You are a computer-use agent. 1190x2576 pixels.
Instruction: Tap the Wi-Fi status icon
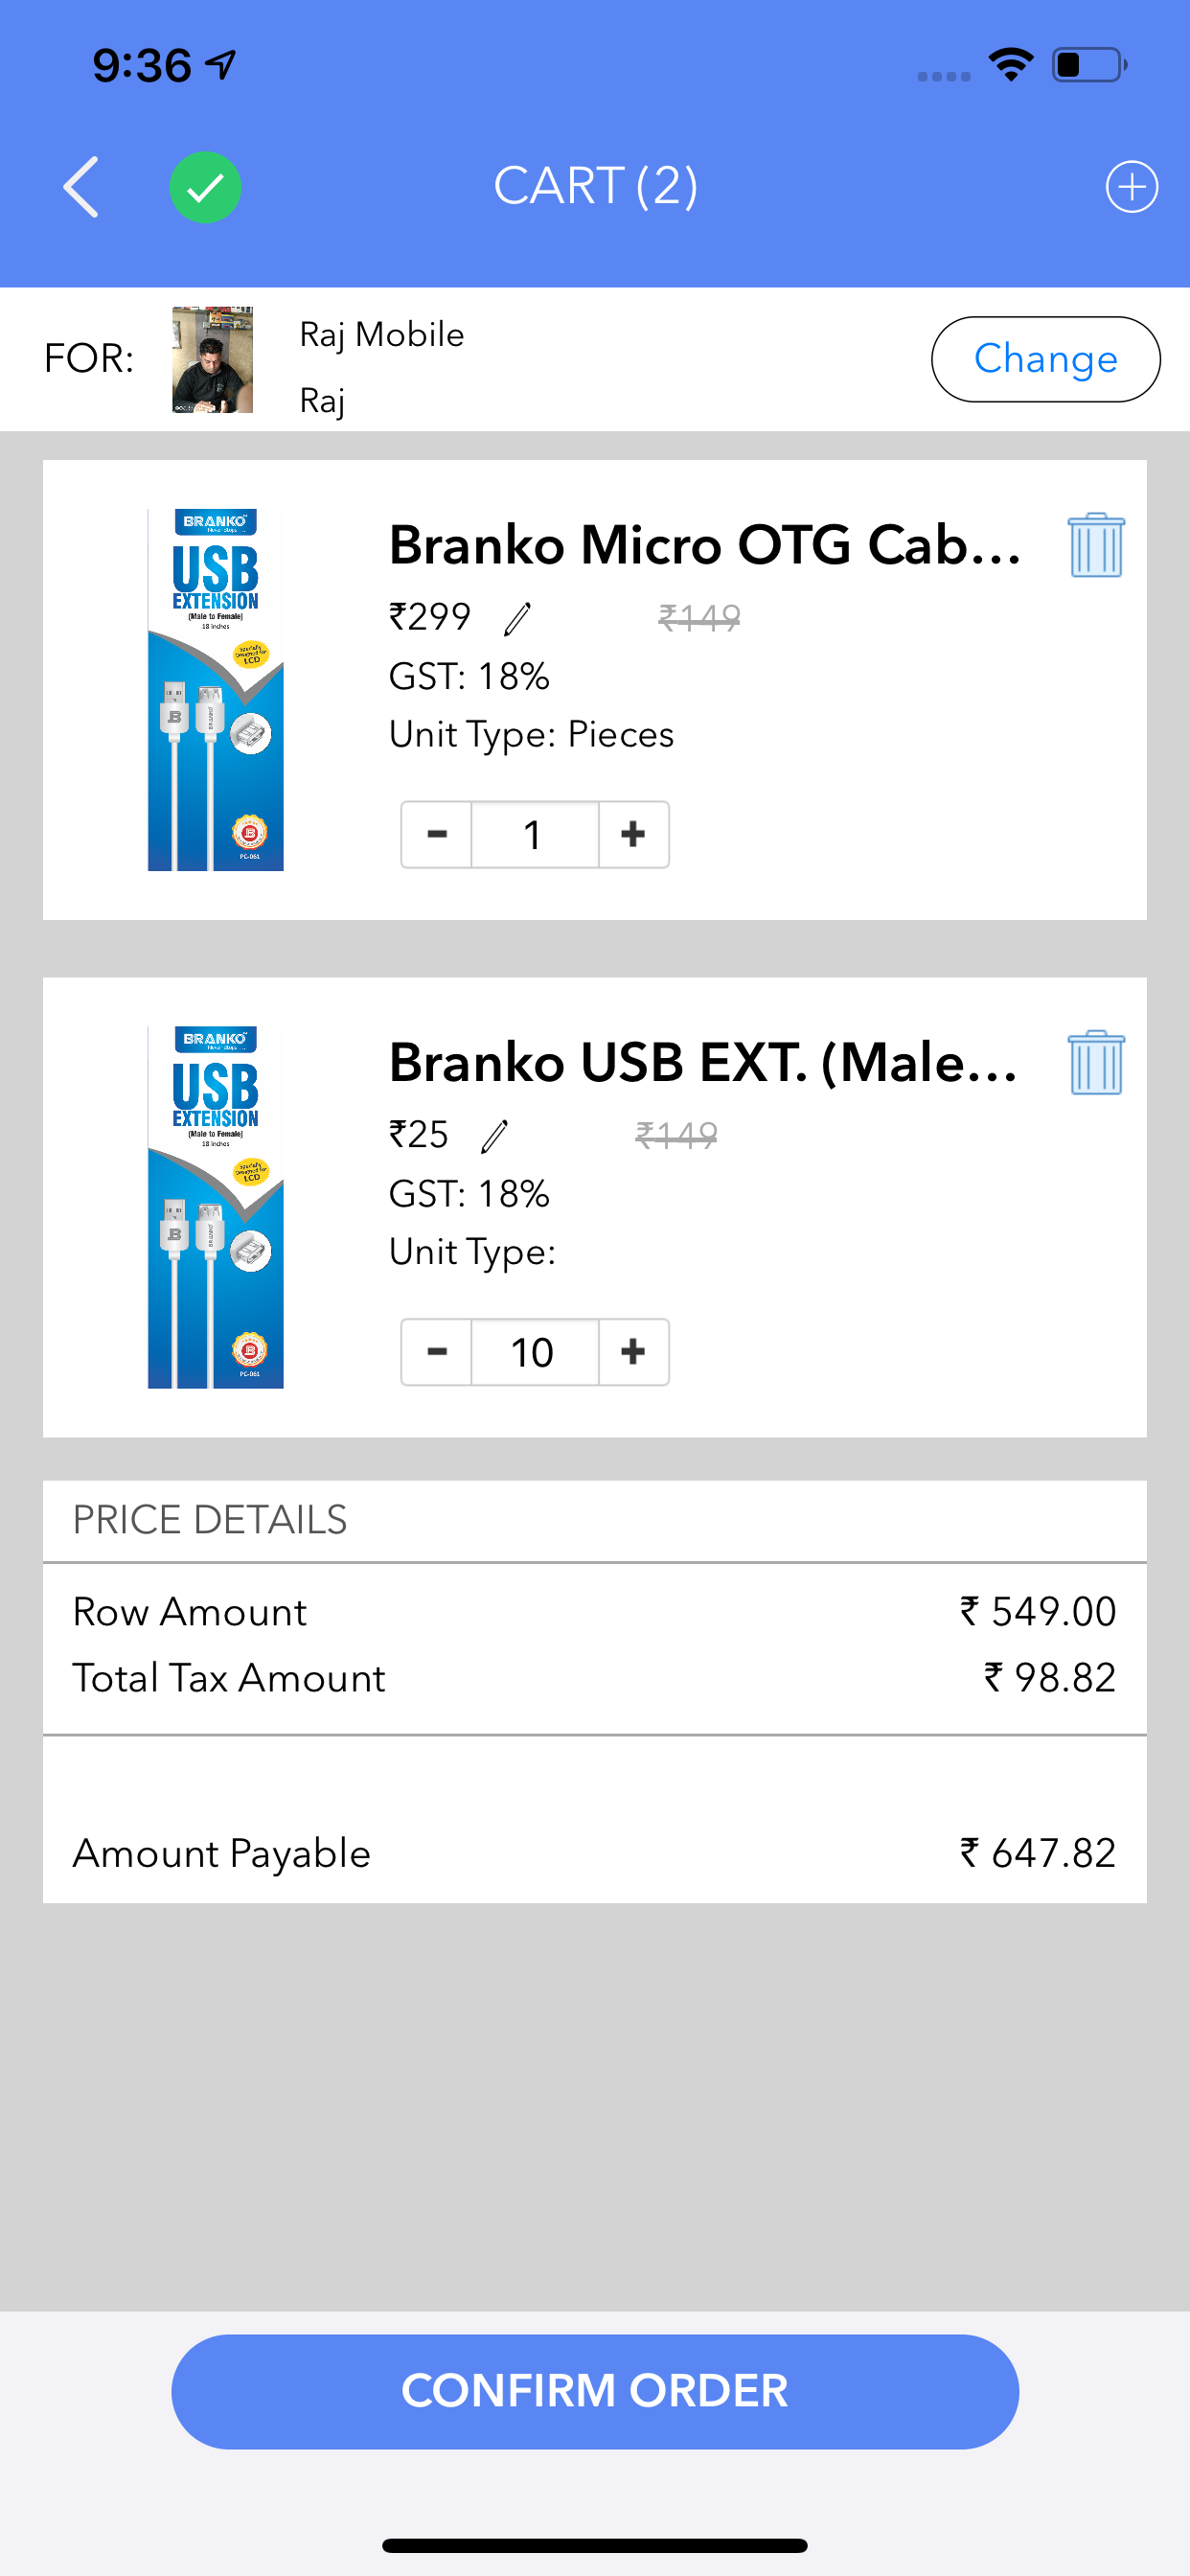pyautogui.click(x=1010, y=65)
